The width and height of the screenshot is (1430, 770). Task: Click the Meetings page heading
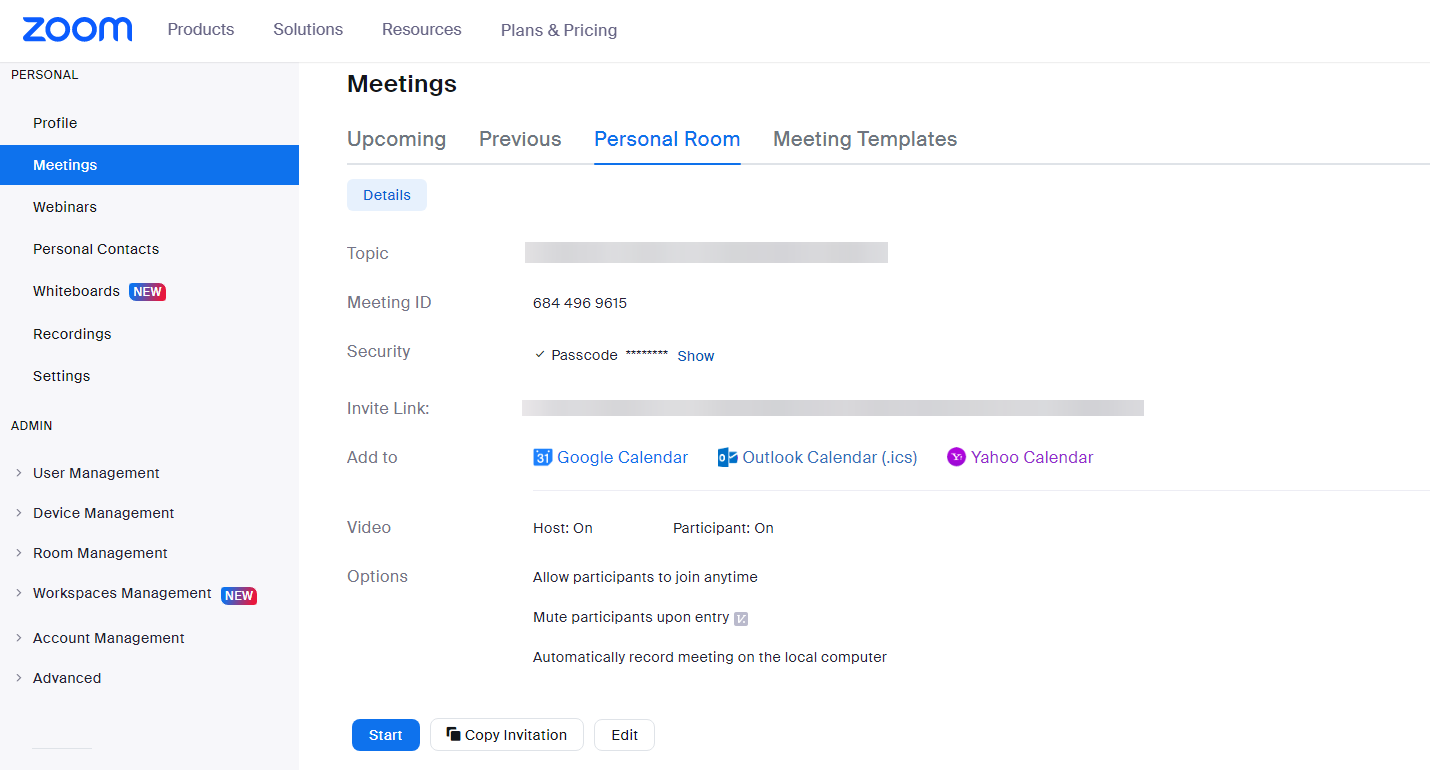click(x=402, y=84)
